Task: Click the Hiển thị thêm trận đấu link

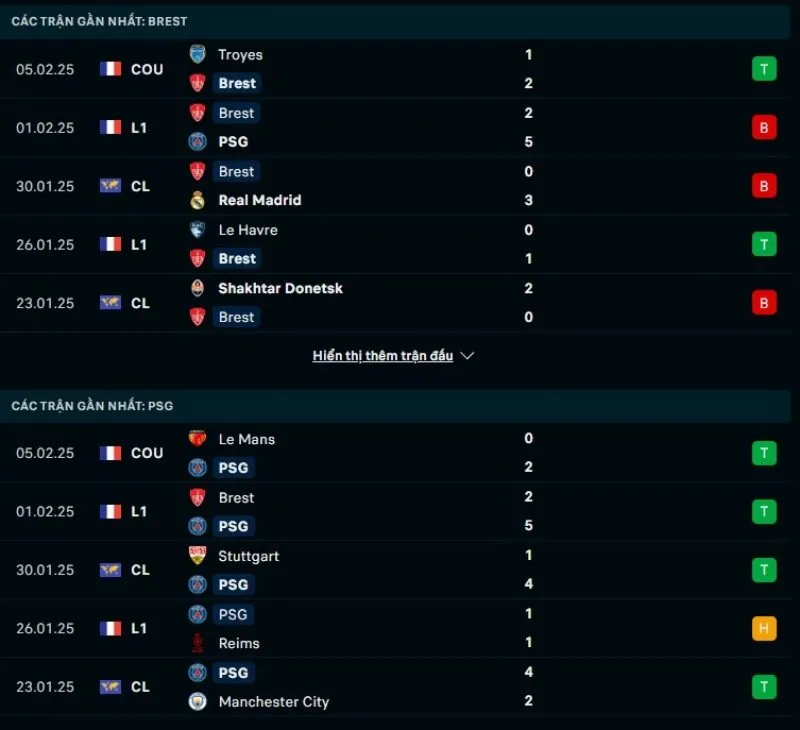Action: pos(383,355)
